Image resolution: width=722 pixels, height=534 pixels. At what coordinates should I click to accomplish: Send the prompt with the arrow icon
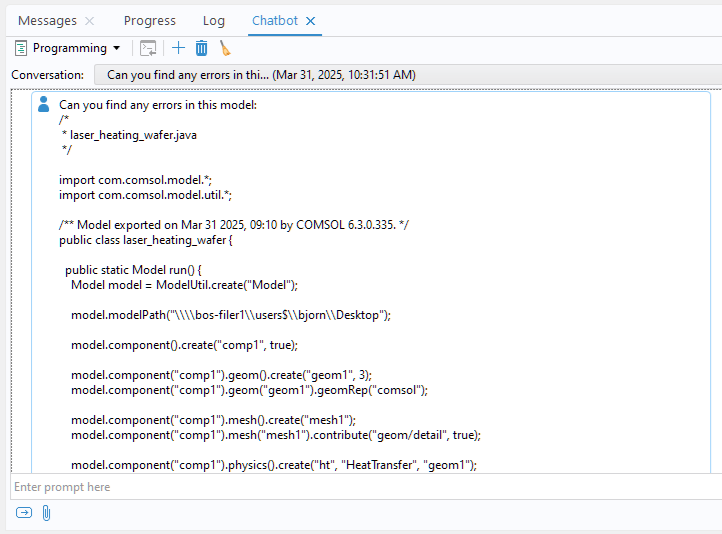point(23,513)
